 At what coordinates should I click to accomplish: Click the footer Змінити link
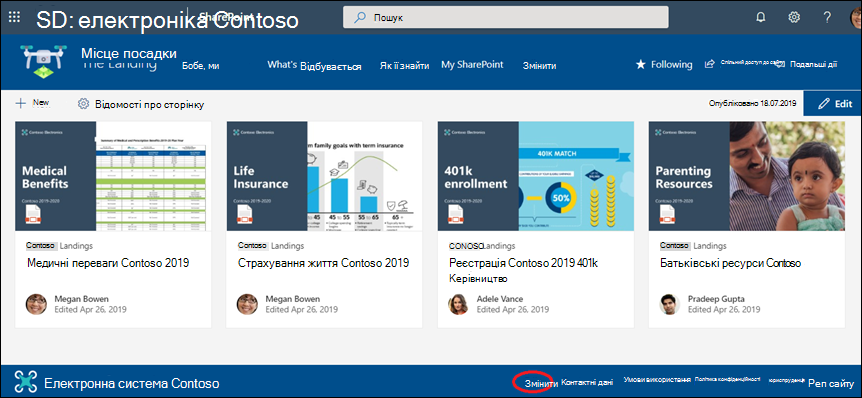pos(540,383)
